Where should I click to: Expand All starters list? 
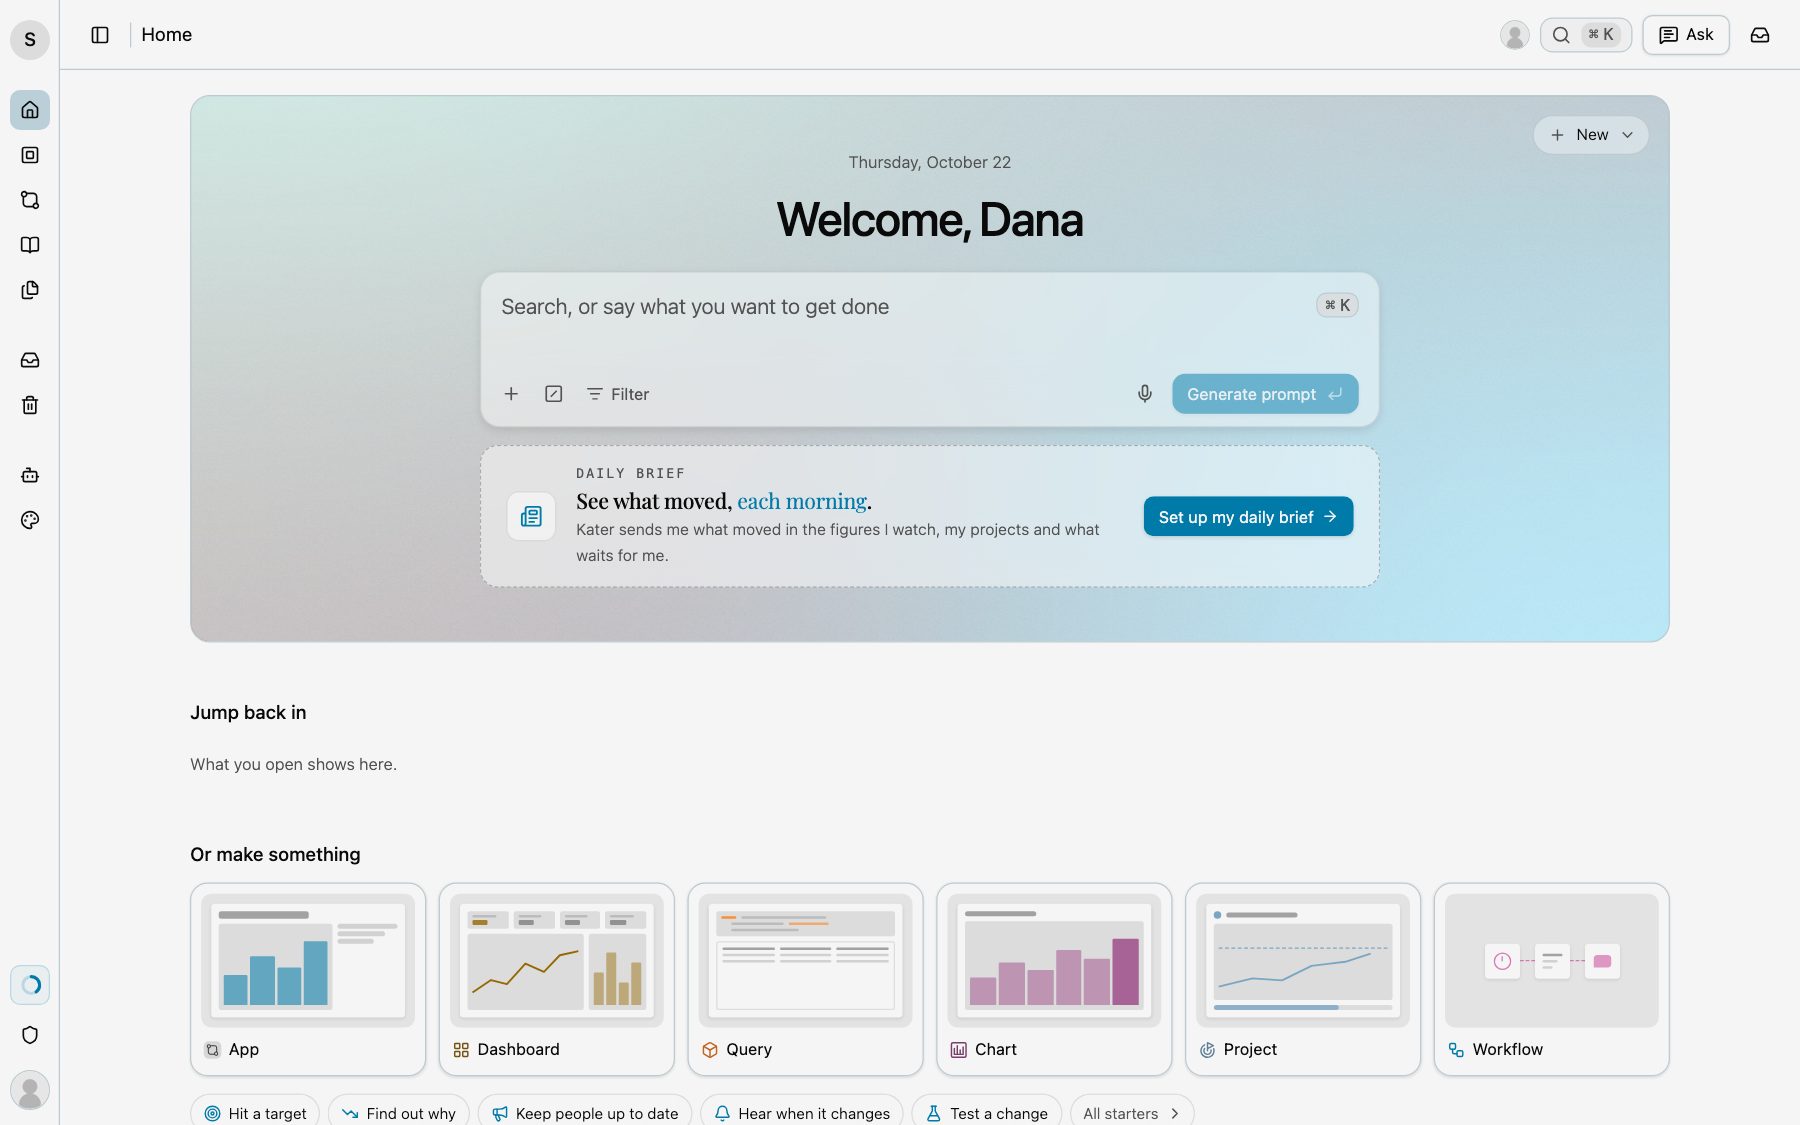(1132, 1113)
